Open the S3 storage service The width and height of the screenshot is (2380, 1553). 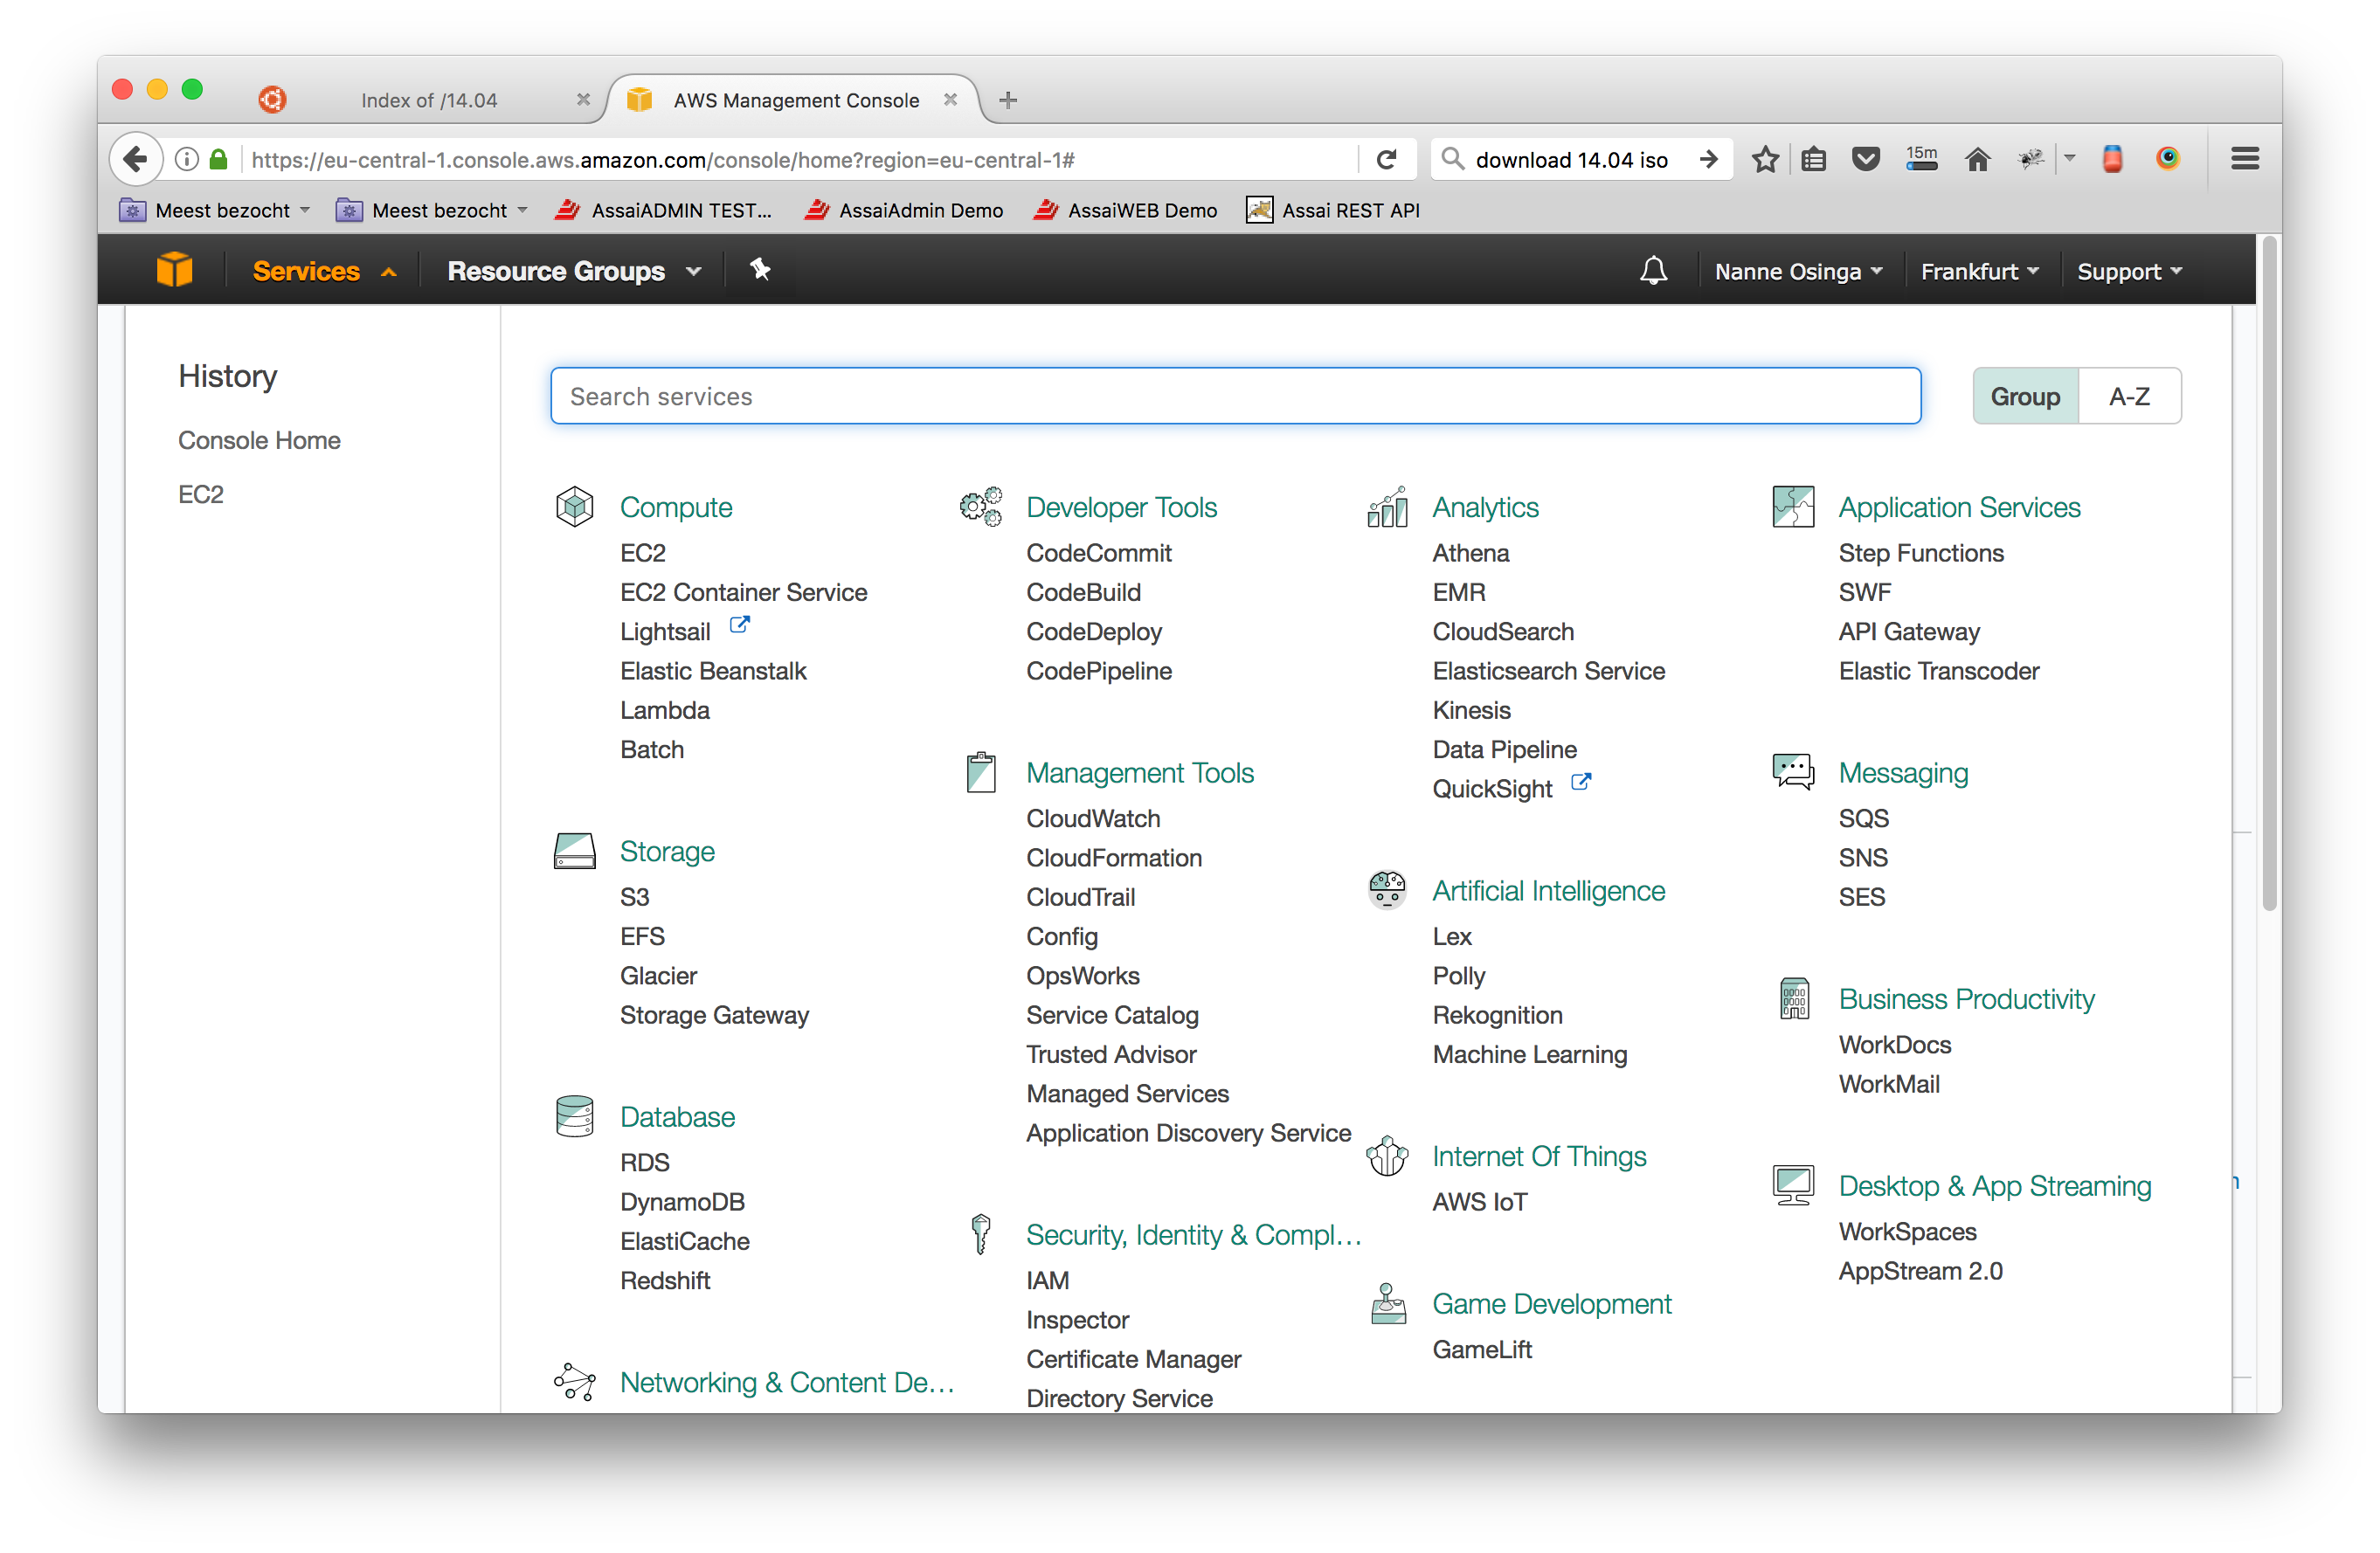pos(634,897)
